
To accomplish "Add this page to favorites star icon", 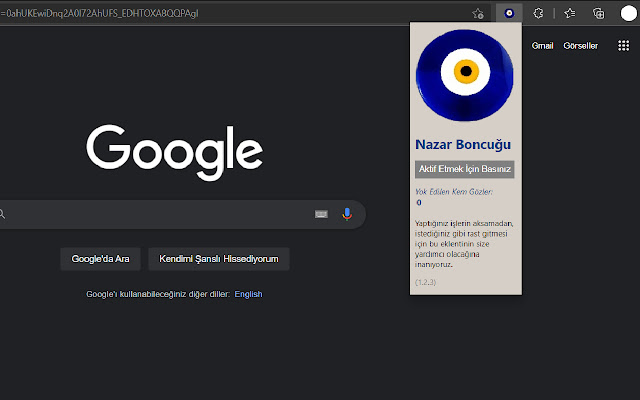I will coord(478,13).
